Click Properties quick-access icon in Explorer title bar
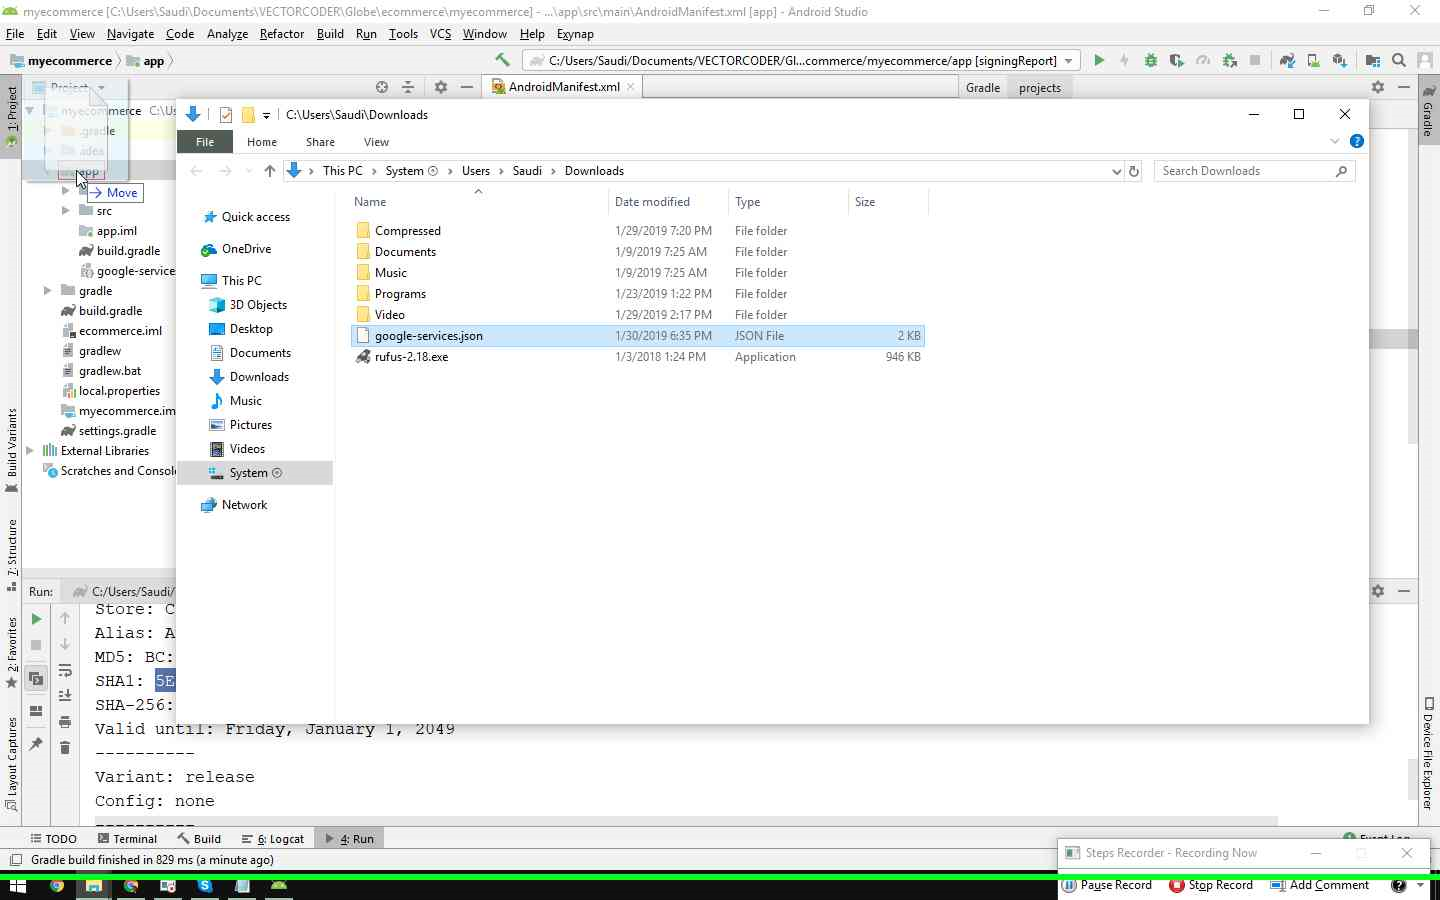Image resolution: width=1440 pixels, height=900 pixels. coord(226,115)
